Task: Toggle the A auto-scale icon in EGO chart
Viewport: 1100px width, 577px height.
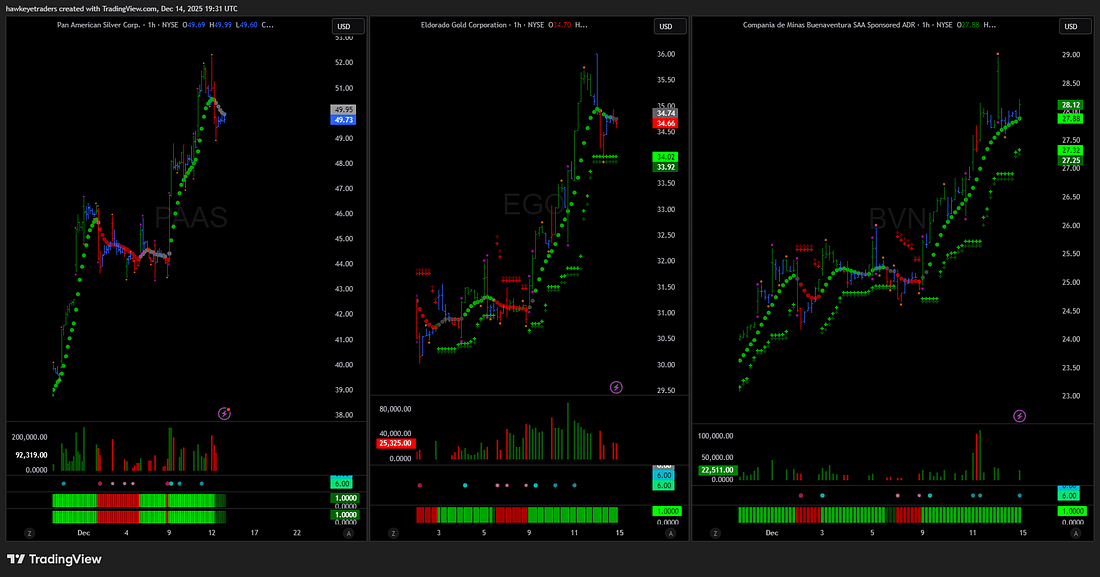Action: (x=671, y=533)
